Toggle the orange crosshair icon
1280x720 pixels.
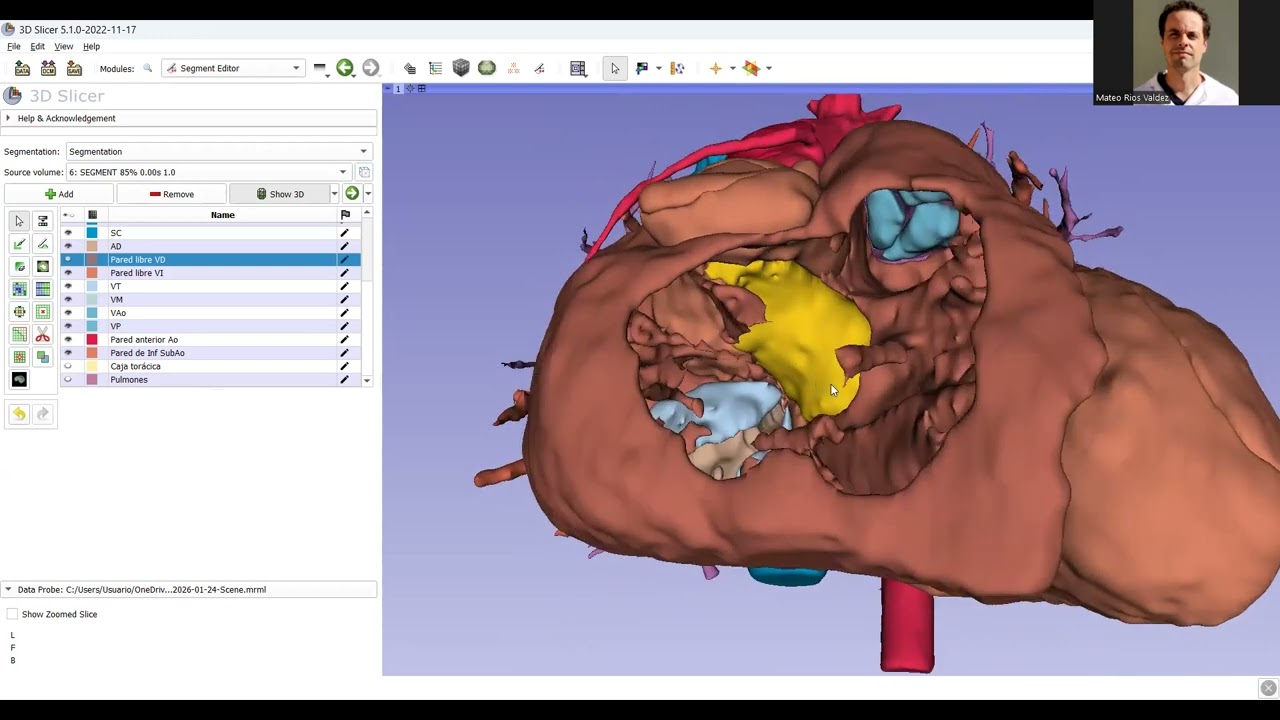[715, 68]
